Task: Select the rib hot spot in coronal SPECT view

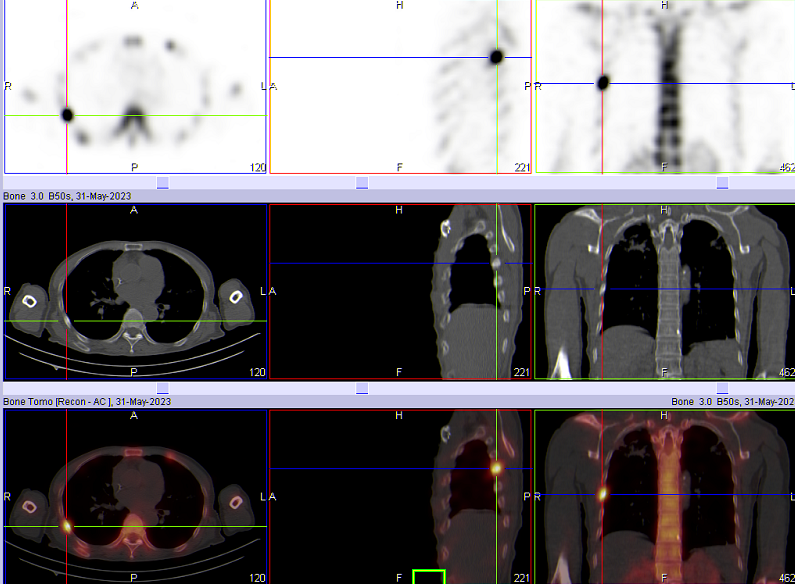Action: 603,83
